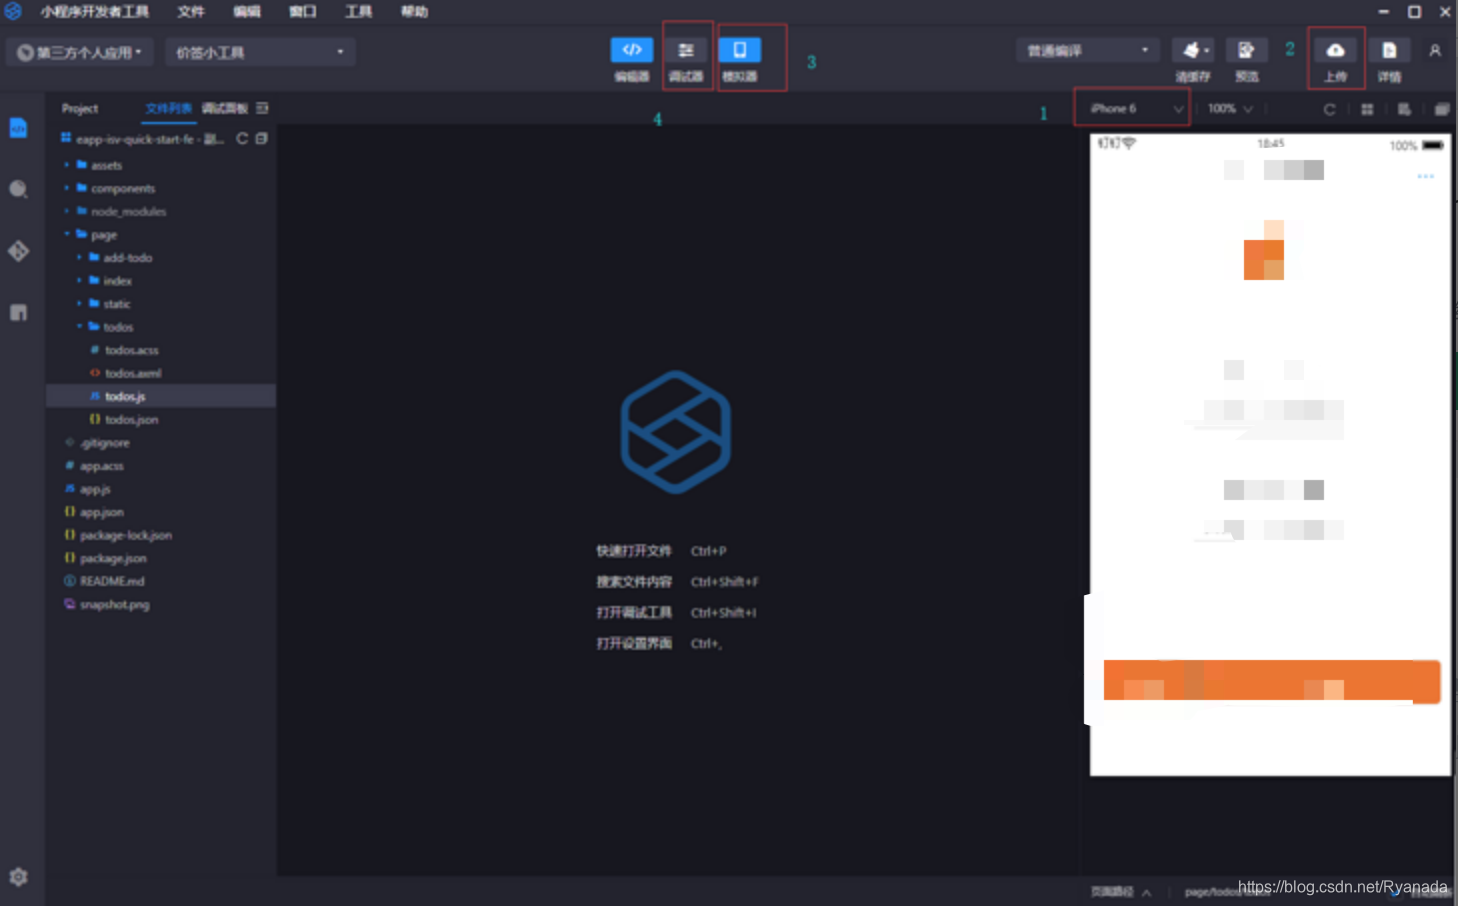
Task: Click the 预览 preview icon
Action: point(1246,50)
